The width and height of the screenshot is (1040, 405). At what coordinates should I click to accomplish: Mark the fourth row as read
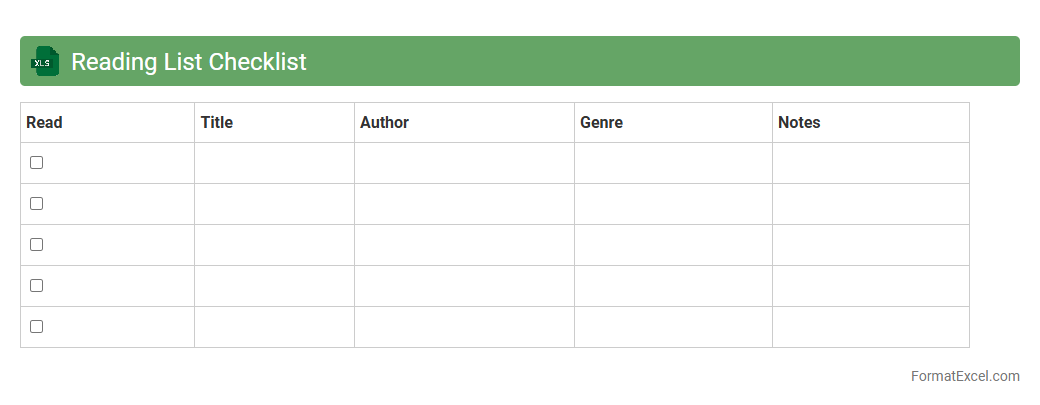pos(37,286)
